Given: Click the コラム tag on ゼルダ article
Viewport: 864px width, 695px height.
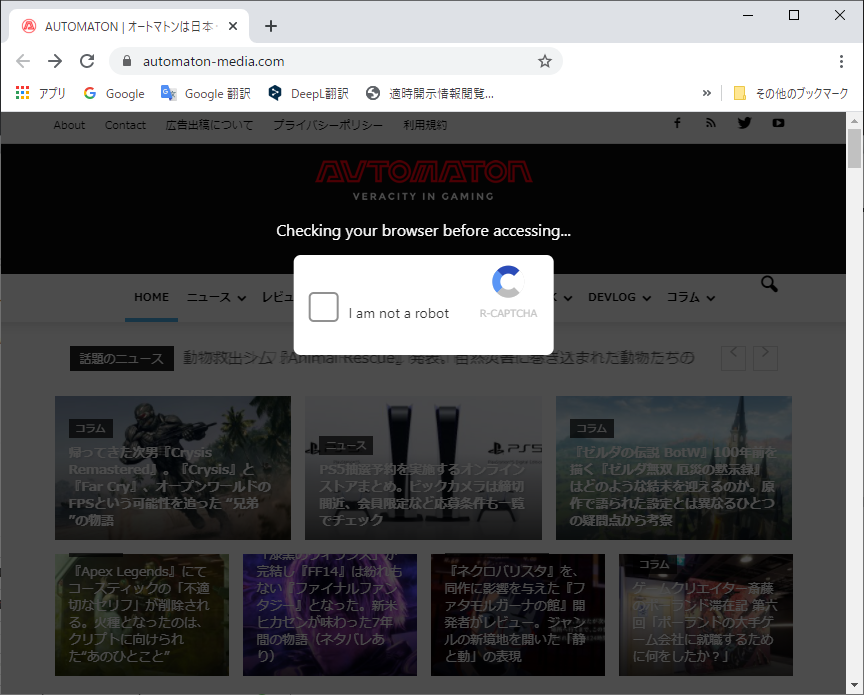Looking at the screenshot, I should point(592,428).
